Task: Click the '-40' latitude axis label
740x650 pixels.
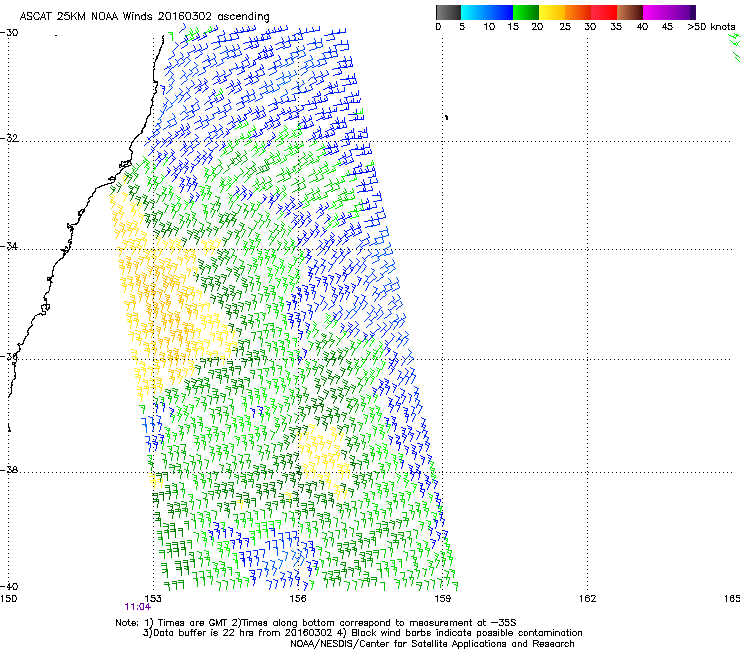Action: (x=9, y=586)
